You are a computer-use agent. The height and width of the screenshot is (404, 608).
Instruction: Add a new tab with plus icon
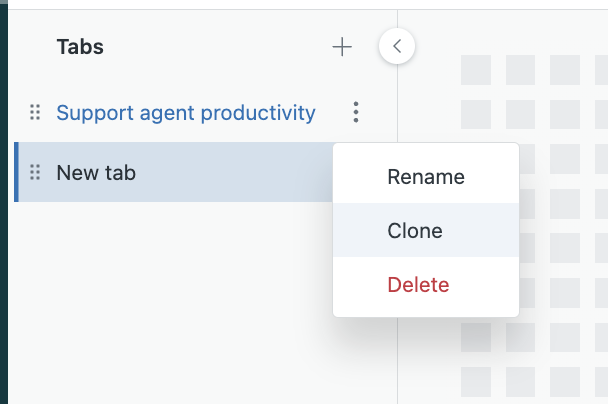tap(342, 47)
